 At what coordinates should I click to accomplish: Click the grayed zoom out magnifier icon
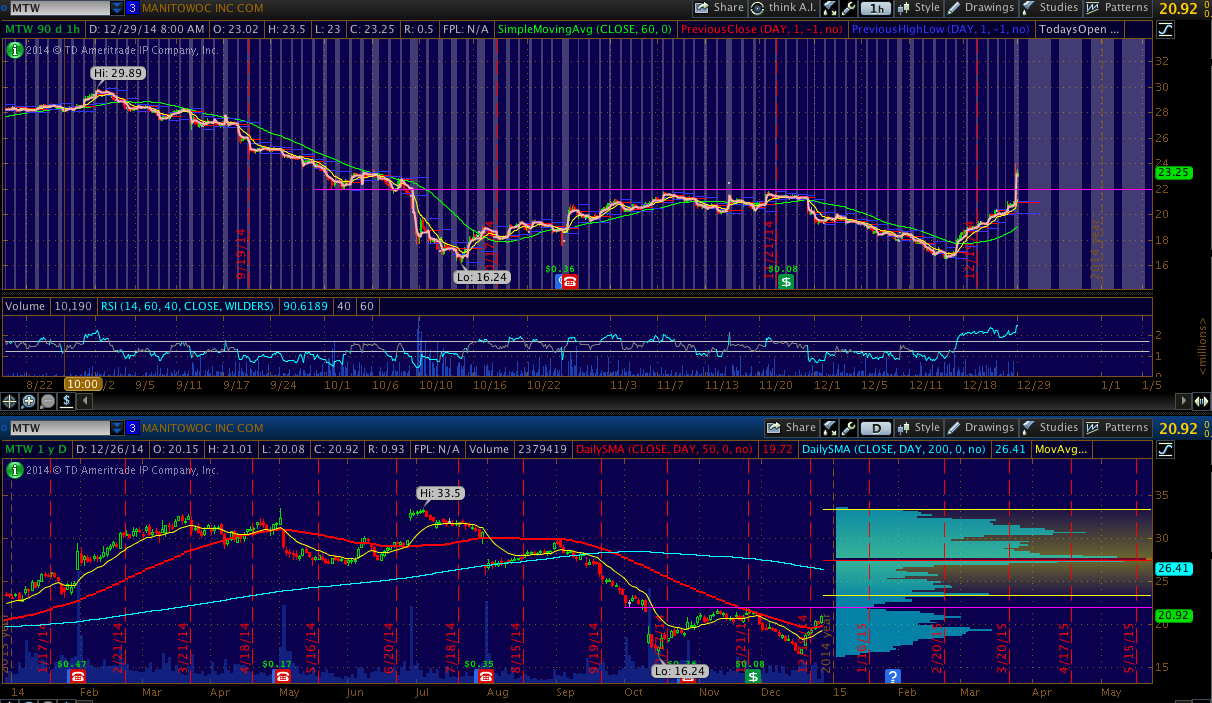[47, 401]
